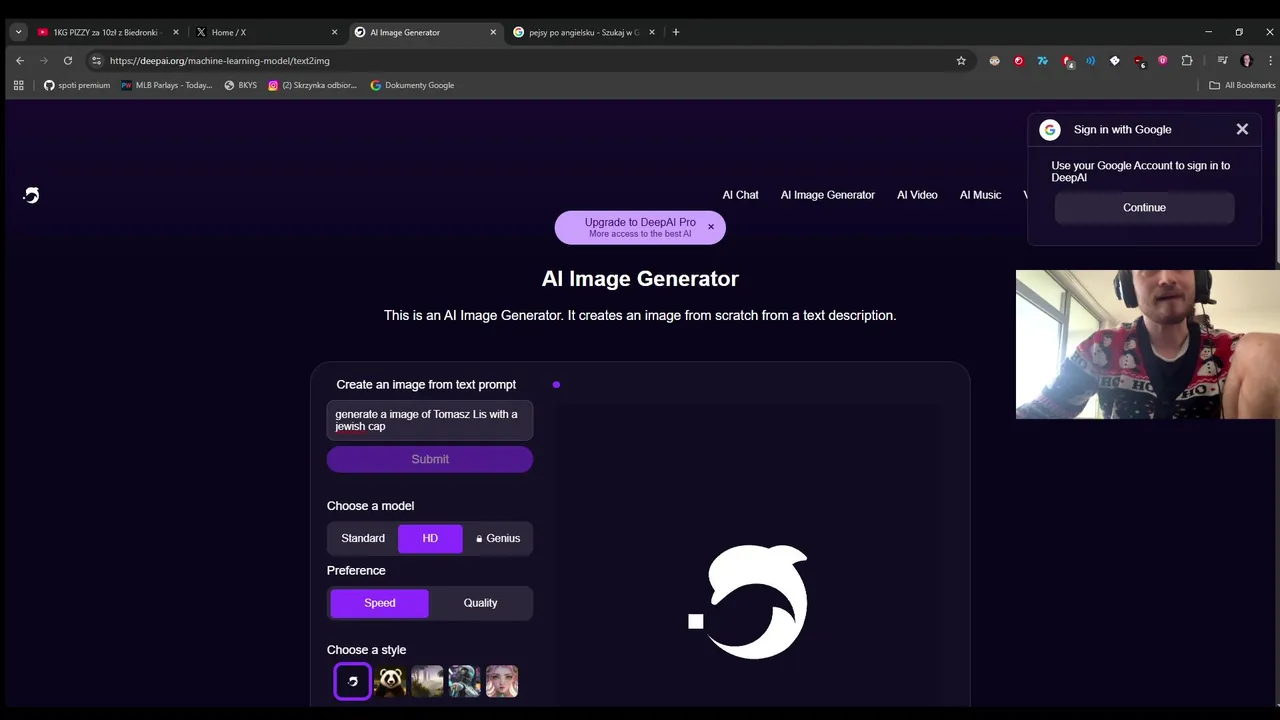Click Upgrade to DeepAI Pro button
Image resolution: width=1280 pixels, height=720 pixels.
pyautogui.click(x=640, y=227)
